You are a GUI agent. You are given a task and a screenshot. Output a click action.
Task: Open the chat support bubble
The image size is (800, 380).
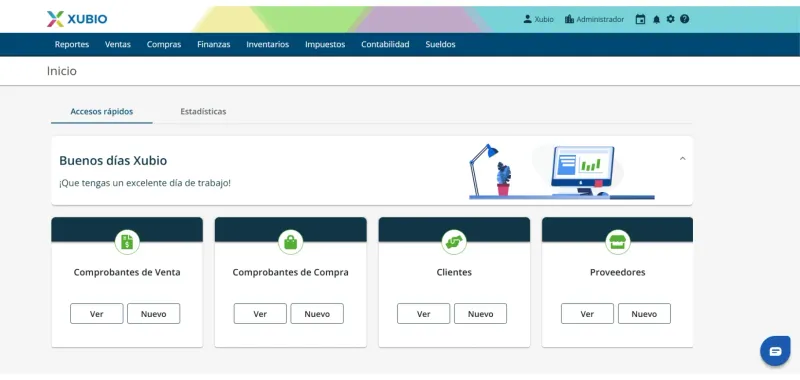coord(775,351)
